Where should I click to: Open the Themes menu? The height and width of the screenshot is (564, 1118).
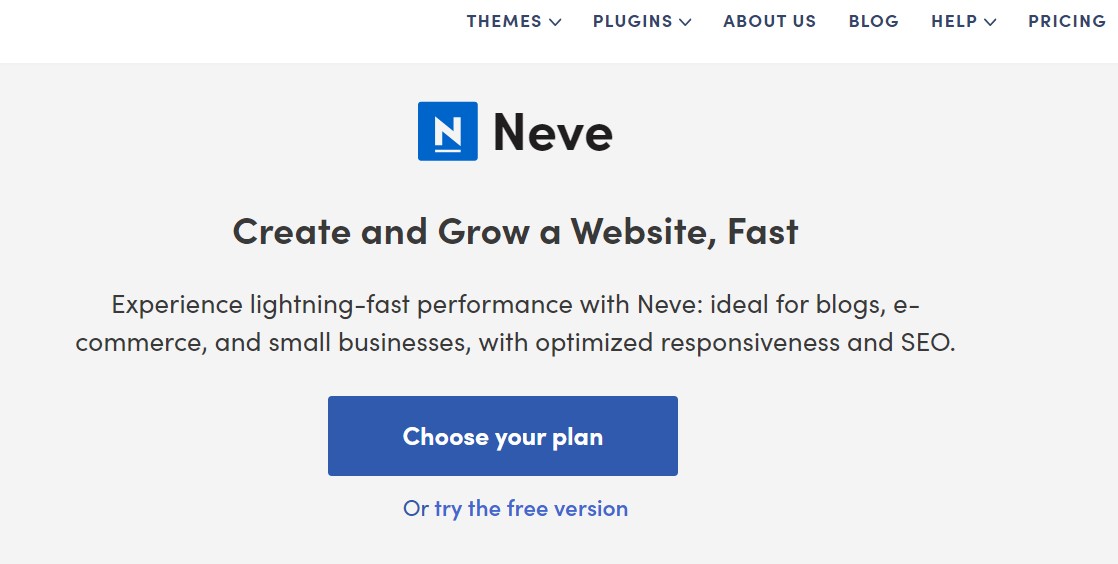504,21
